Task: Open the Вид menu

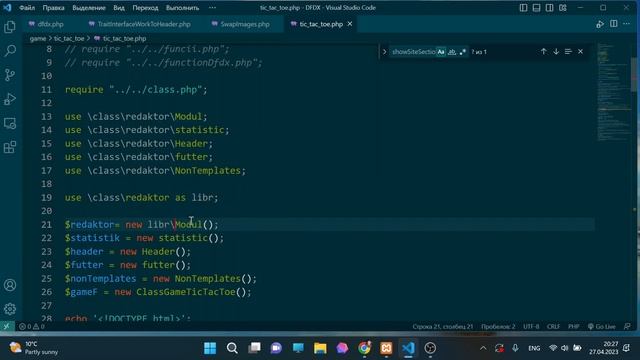Action: coord(119,8)
